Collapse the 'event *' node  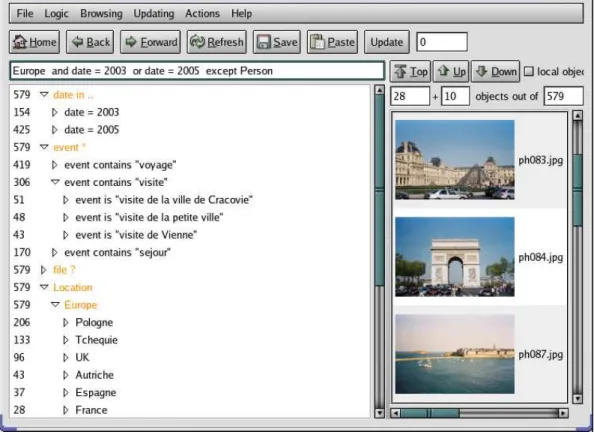click(x=44, y=147)
